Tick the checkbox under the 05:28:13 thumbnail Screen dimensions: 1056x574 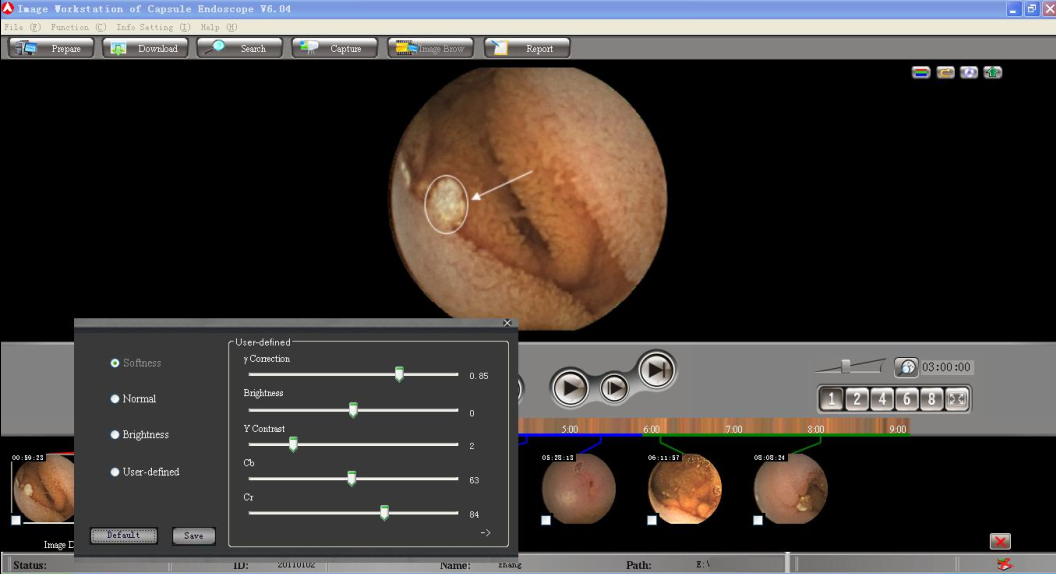[x=546, y=520]
